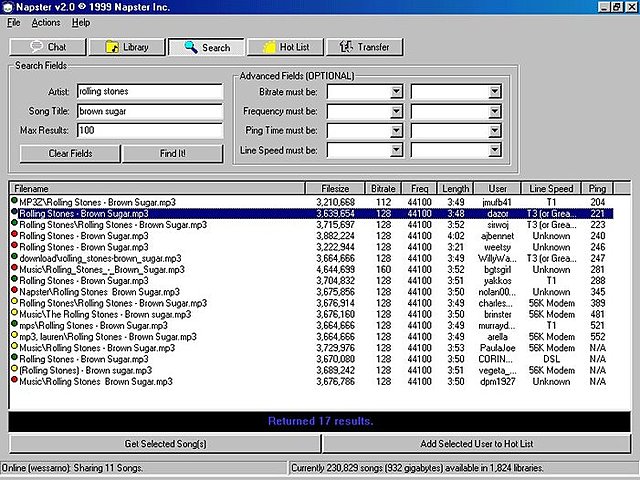
Task: Click the Song Title input field
Action: click(x=150, y=111)
